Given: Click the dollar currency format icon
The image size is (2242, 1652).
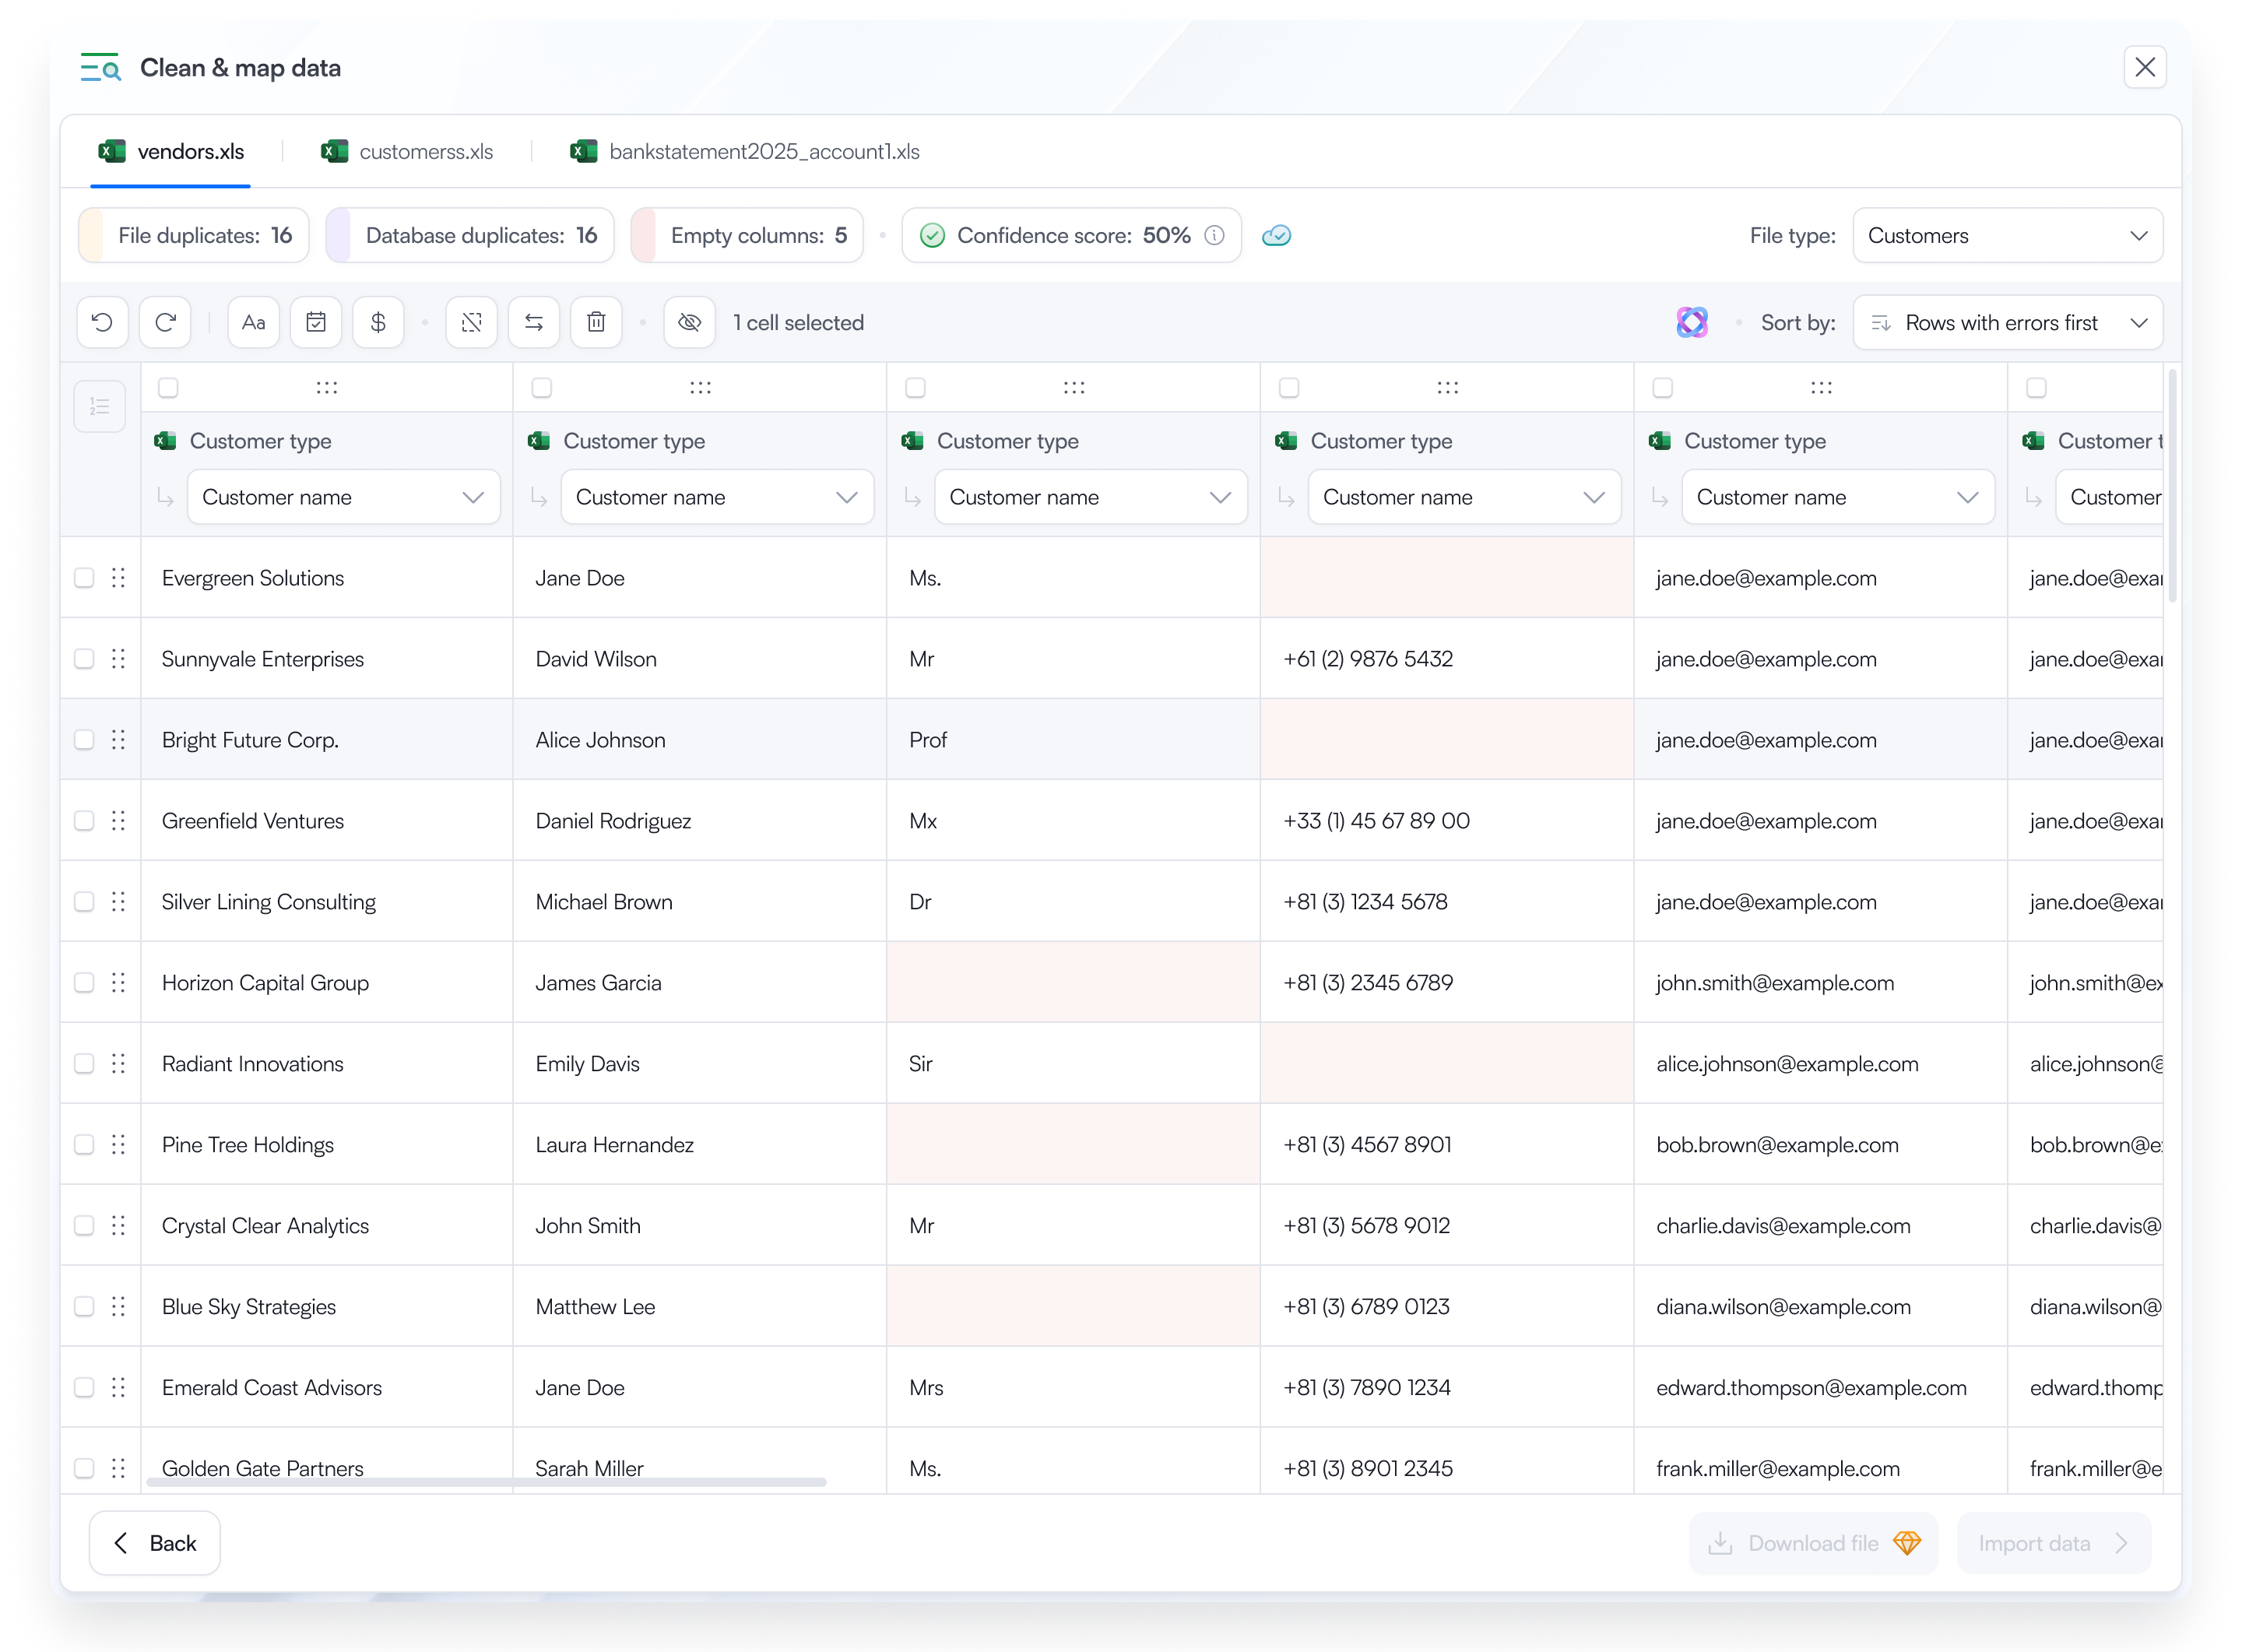Looking at the screenshot, I should [378, 322].
